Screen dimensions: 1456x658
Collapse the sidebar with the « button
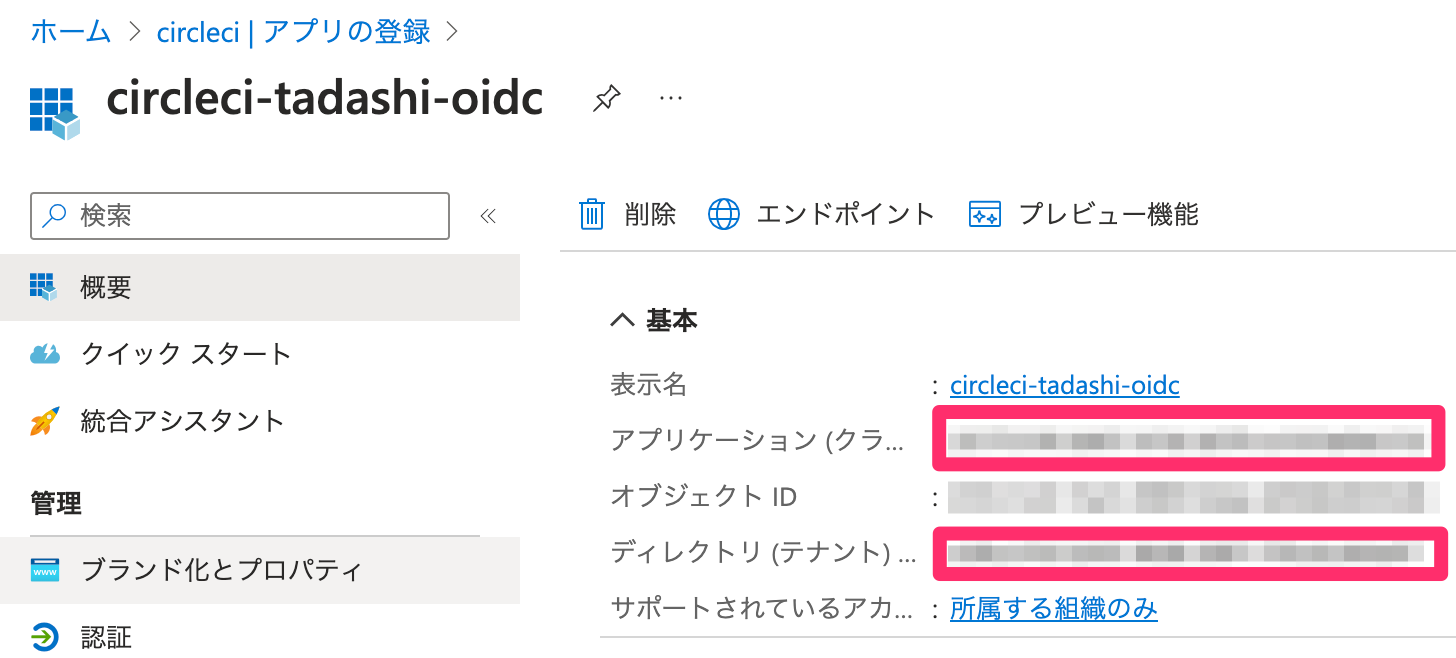pos(488,215)
